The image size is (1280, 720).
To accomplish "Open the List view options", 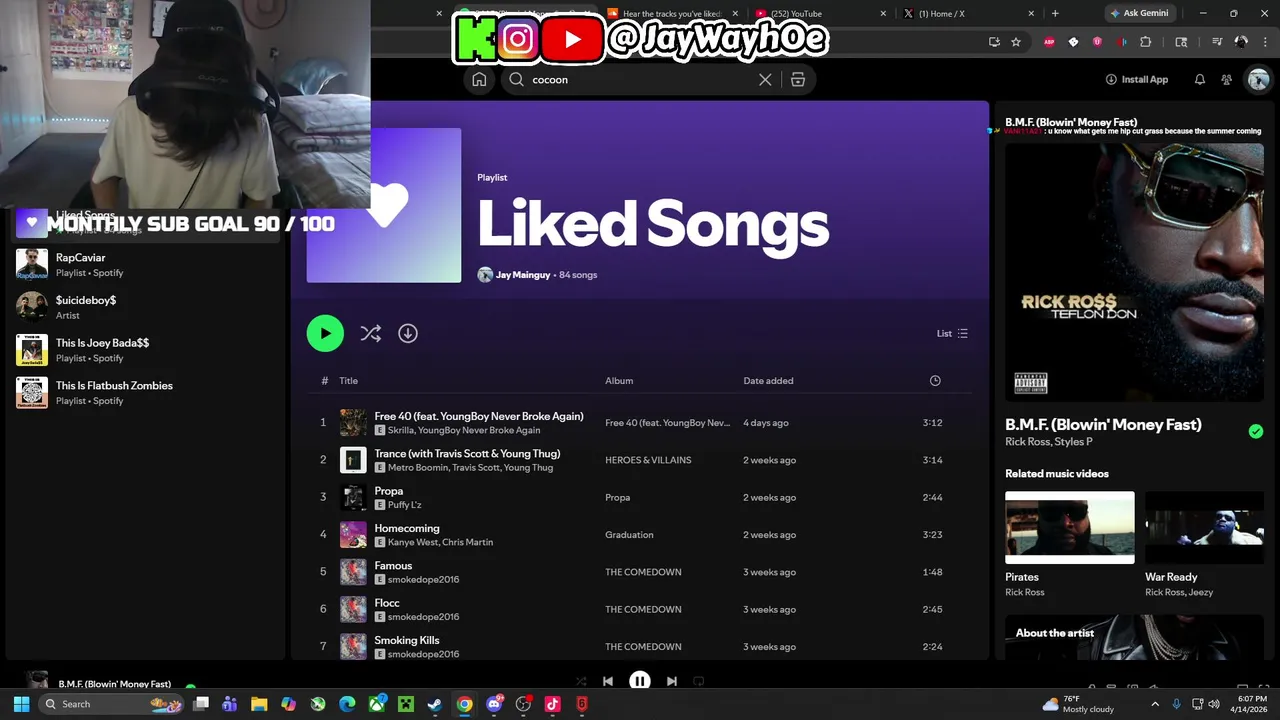I will pos(952,333).
